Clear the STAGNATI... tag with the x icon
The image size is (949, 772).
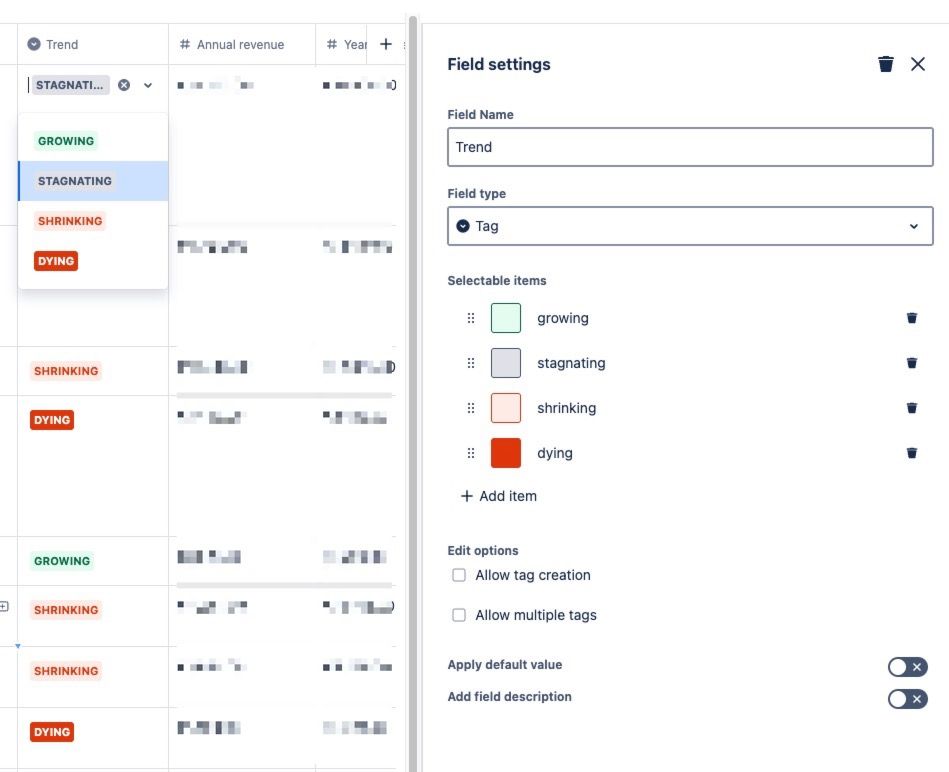pos(124,85)
